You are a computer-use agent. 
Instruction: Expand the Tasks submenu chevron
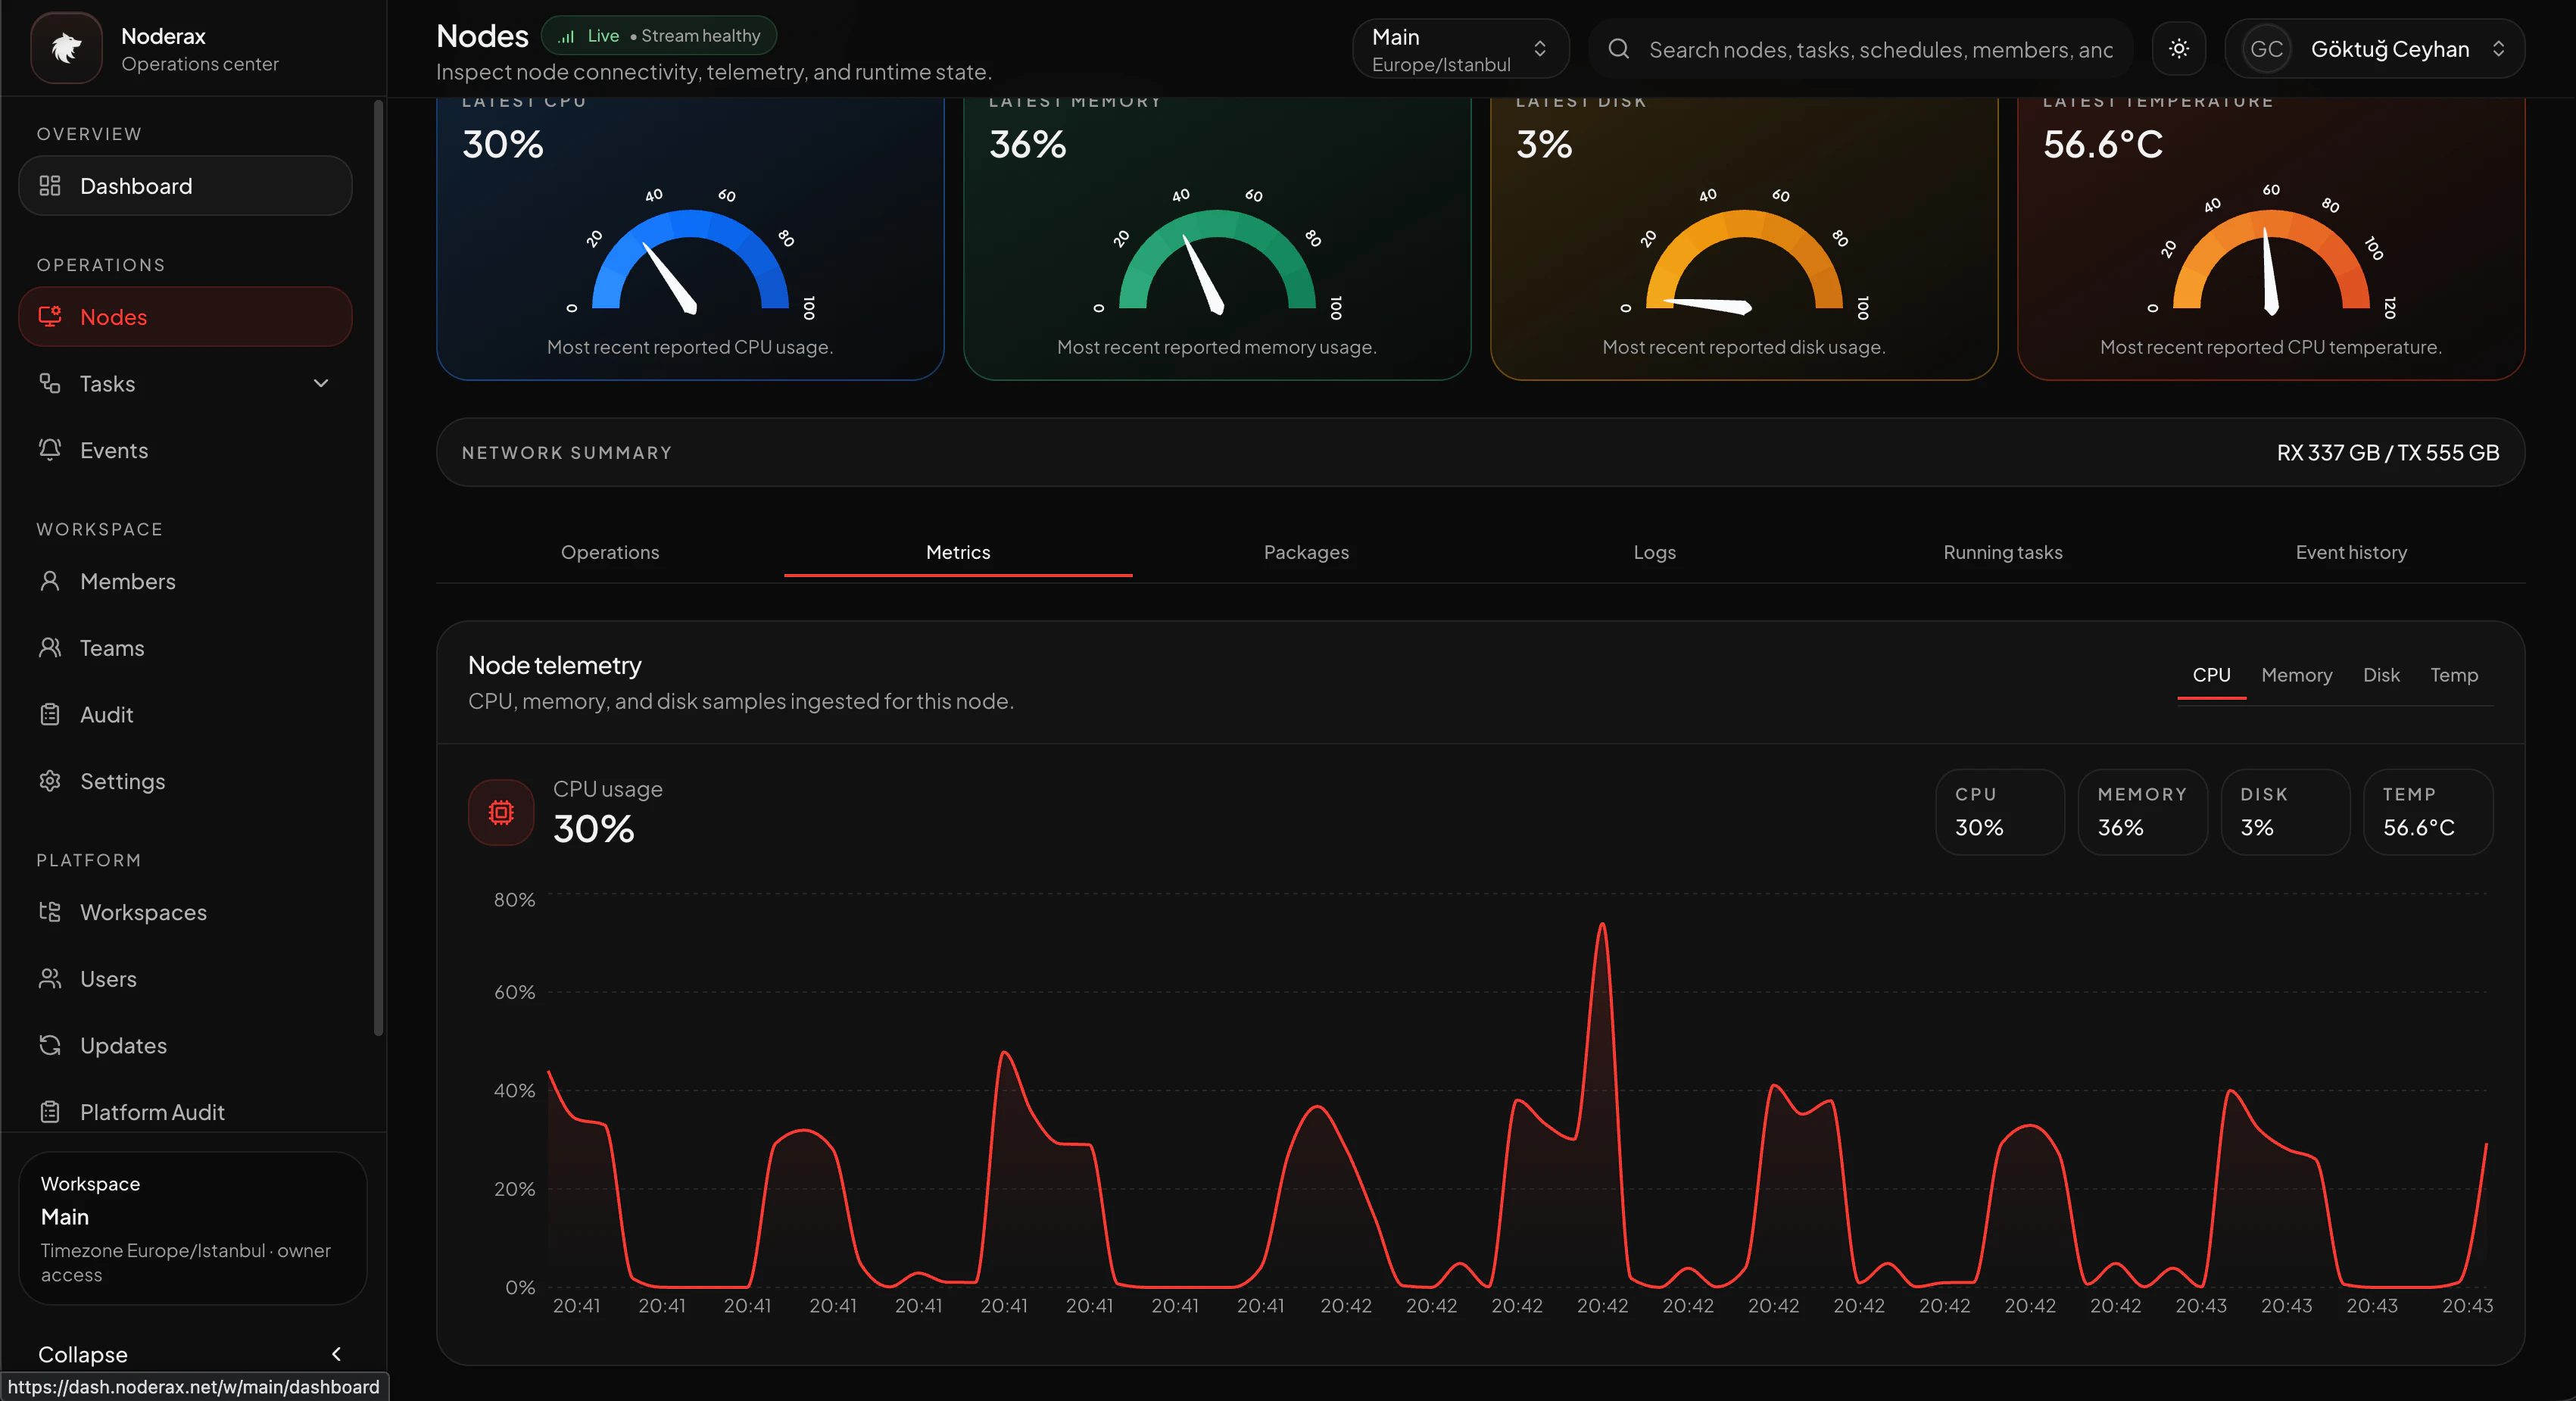321,383
